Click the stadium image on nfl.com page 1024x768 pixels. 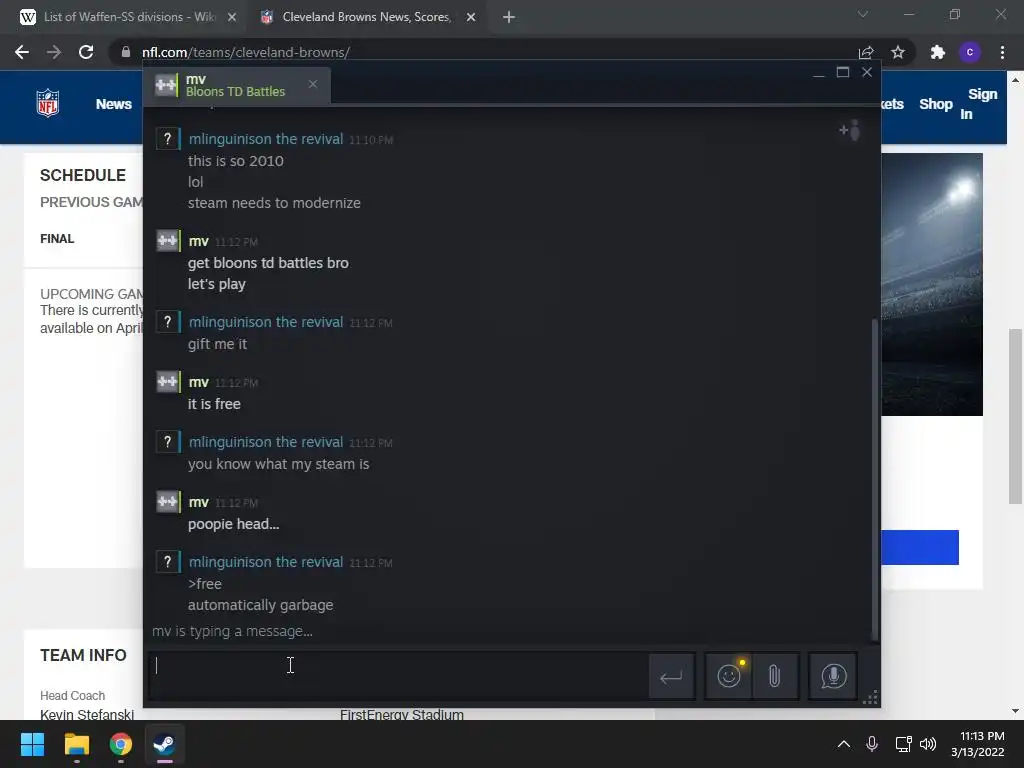tap(932, 284)
